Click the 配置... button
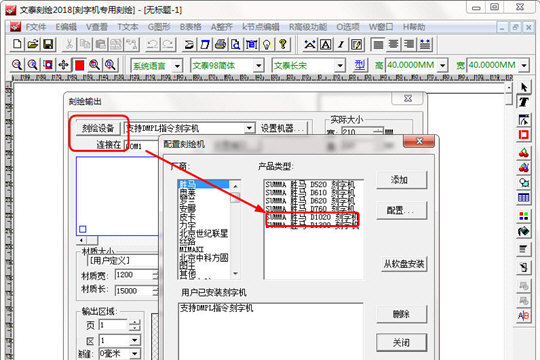This screenshot has height=360, width=540. pos(402,210)
